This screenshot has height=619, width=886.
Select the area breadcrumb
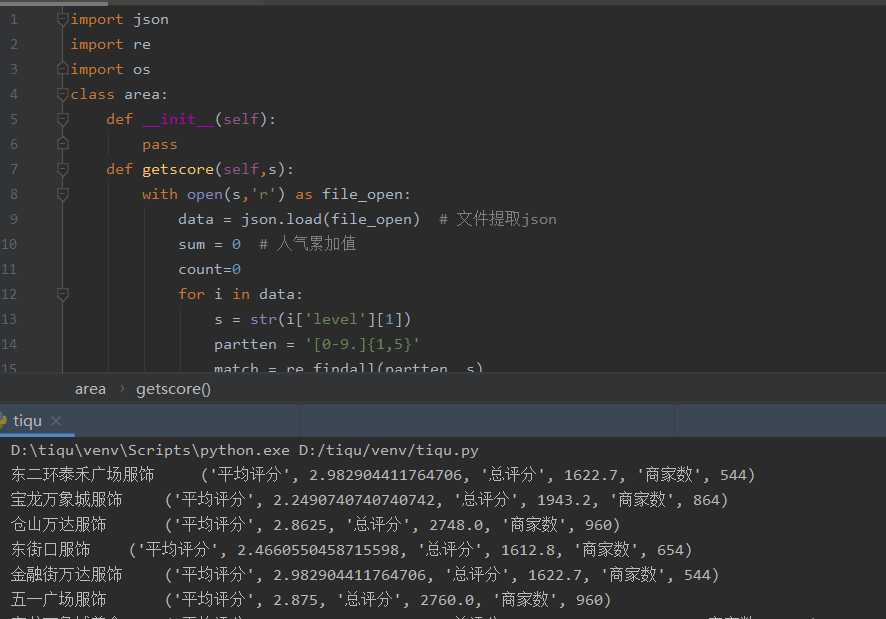click(x=90, y=389)
